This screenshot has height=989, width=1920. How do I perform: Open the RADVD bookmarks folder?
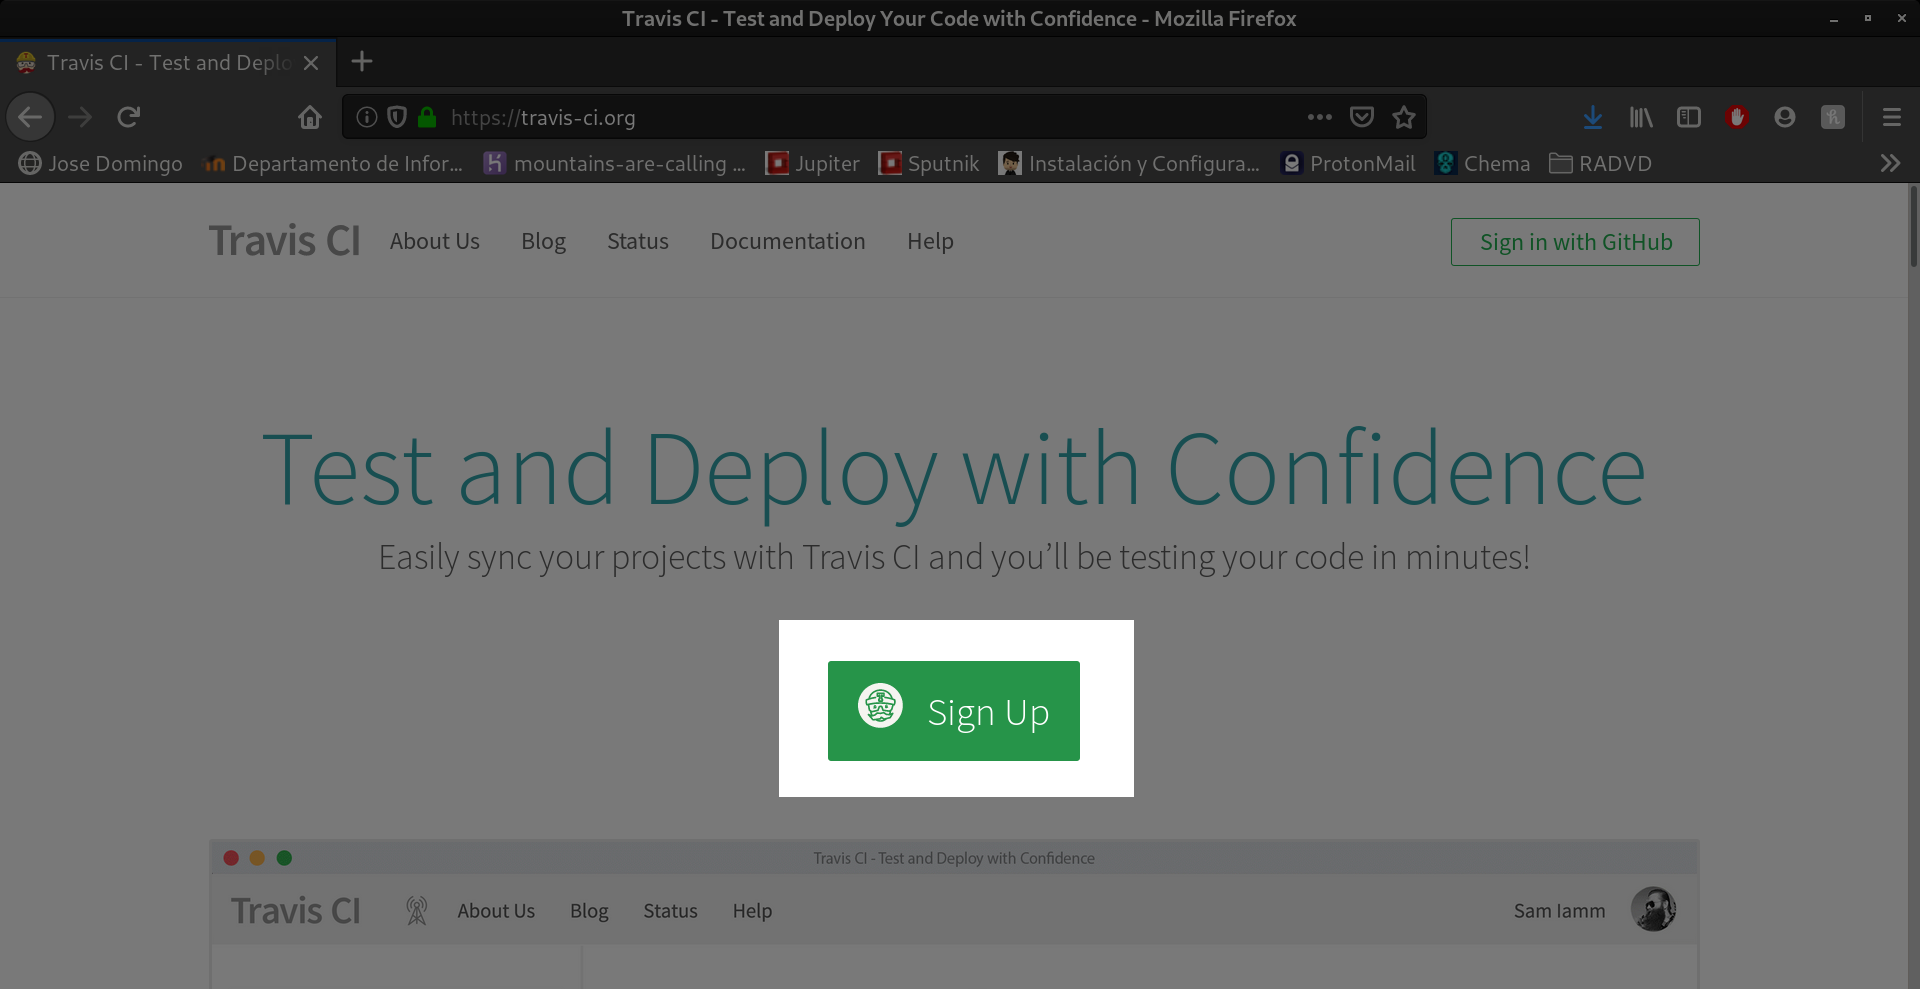pos(1601,163)
